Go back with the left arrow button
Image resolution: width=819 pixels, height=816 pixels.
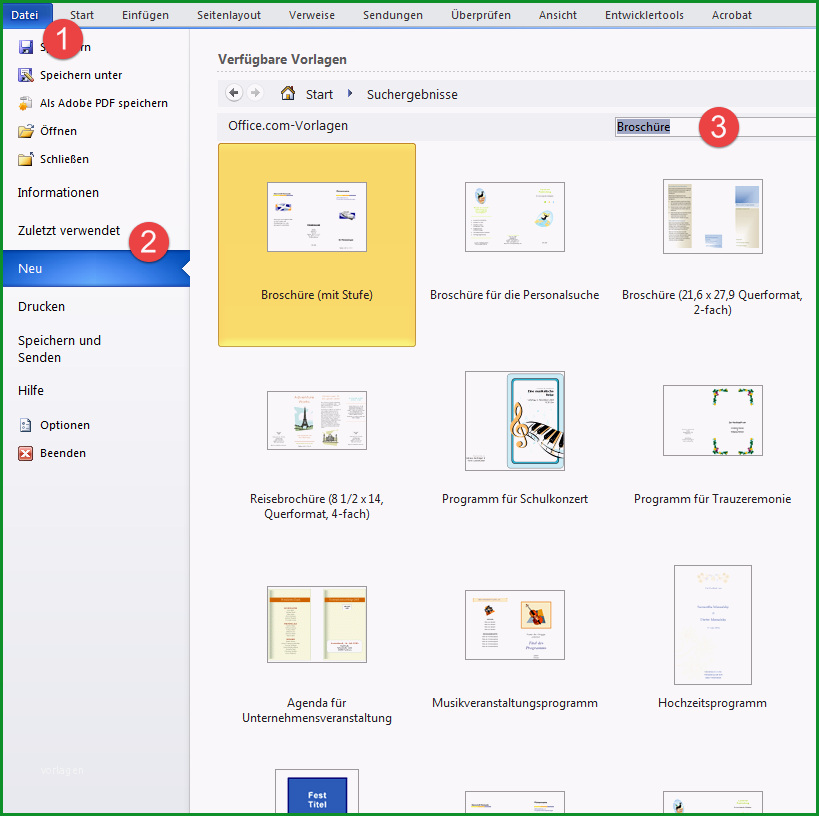(233, 94)
